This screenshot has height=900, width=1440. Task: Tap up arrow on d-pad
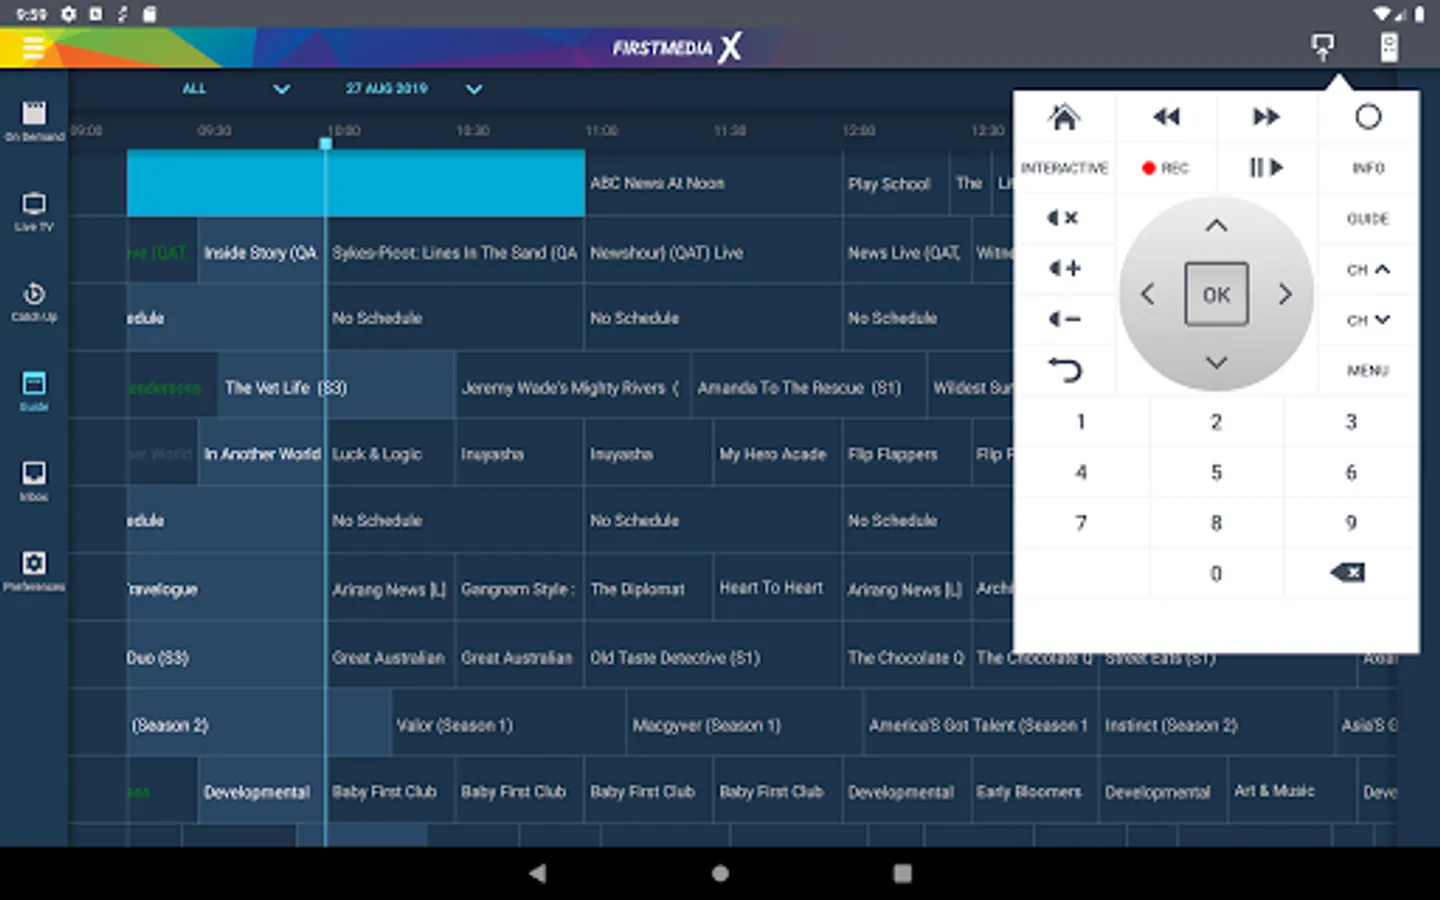pyautogui.click(x=1216, y=226)
